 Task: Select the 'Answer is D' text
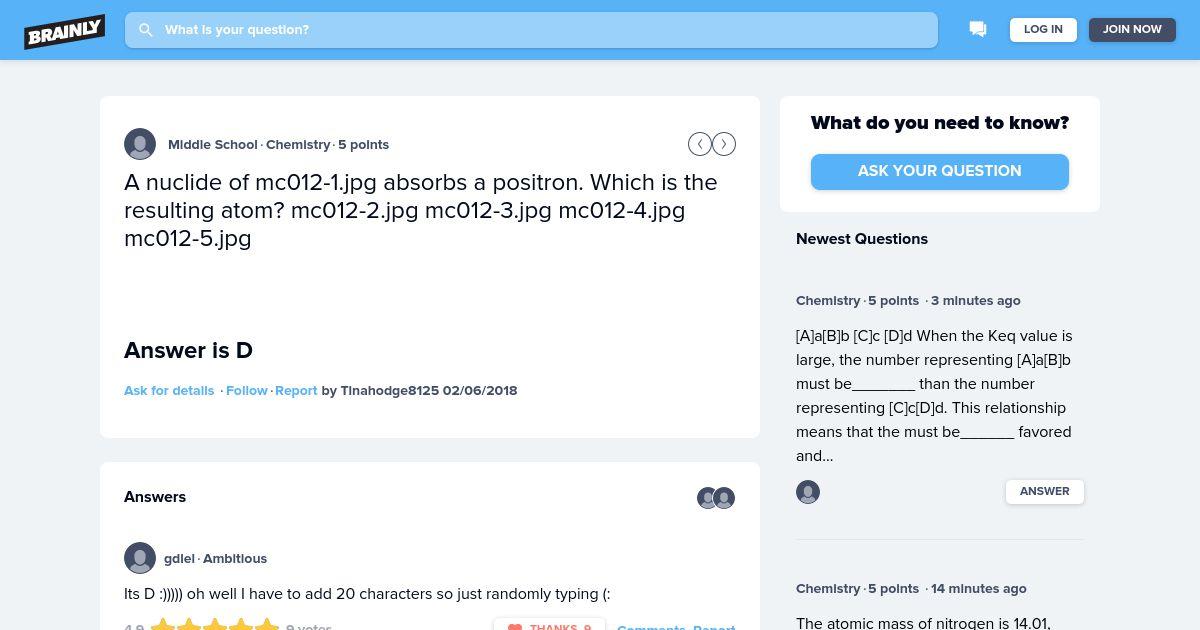click(188, 351)
